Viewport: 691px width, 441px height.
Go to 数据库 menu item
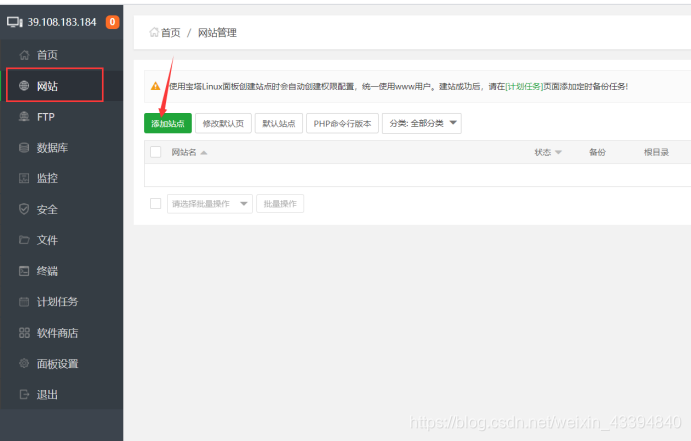click(x=62, y=148)
